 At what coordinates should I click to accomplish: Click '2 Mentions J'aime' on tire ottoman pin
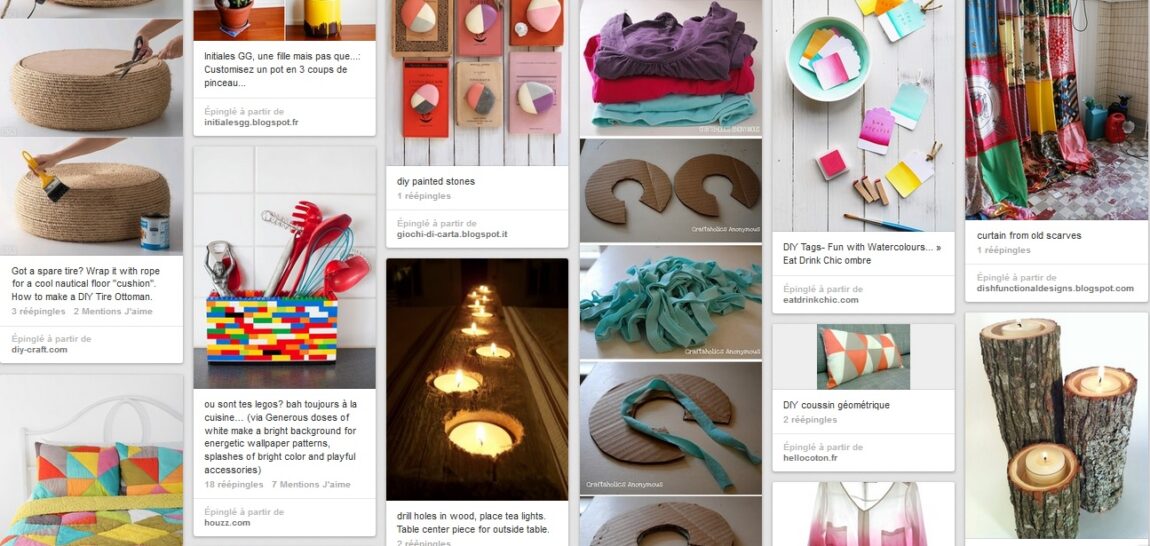pos(113,312)
